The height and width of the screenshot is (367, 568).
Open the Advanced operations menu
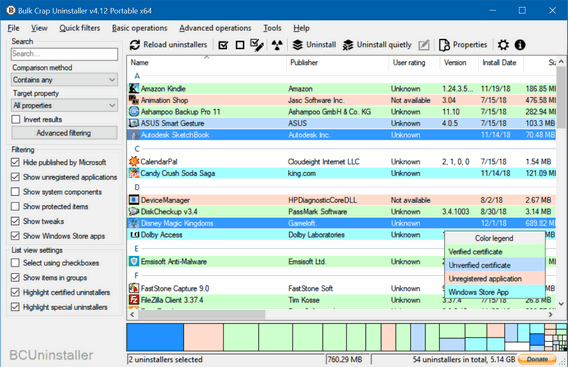[215, 28]
